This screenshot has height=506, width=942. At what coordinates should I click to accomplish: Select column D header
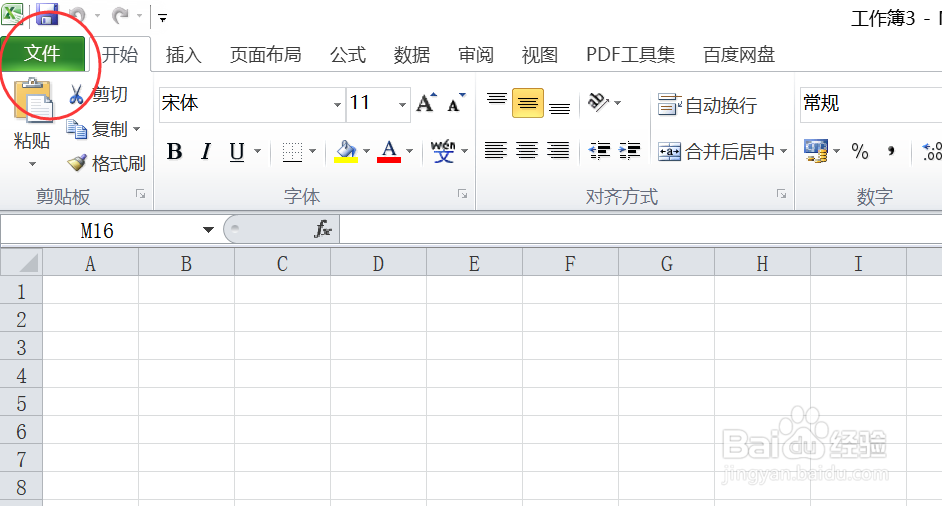pyautogui.click(x=378, y=263)
